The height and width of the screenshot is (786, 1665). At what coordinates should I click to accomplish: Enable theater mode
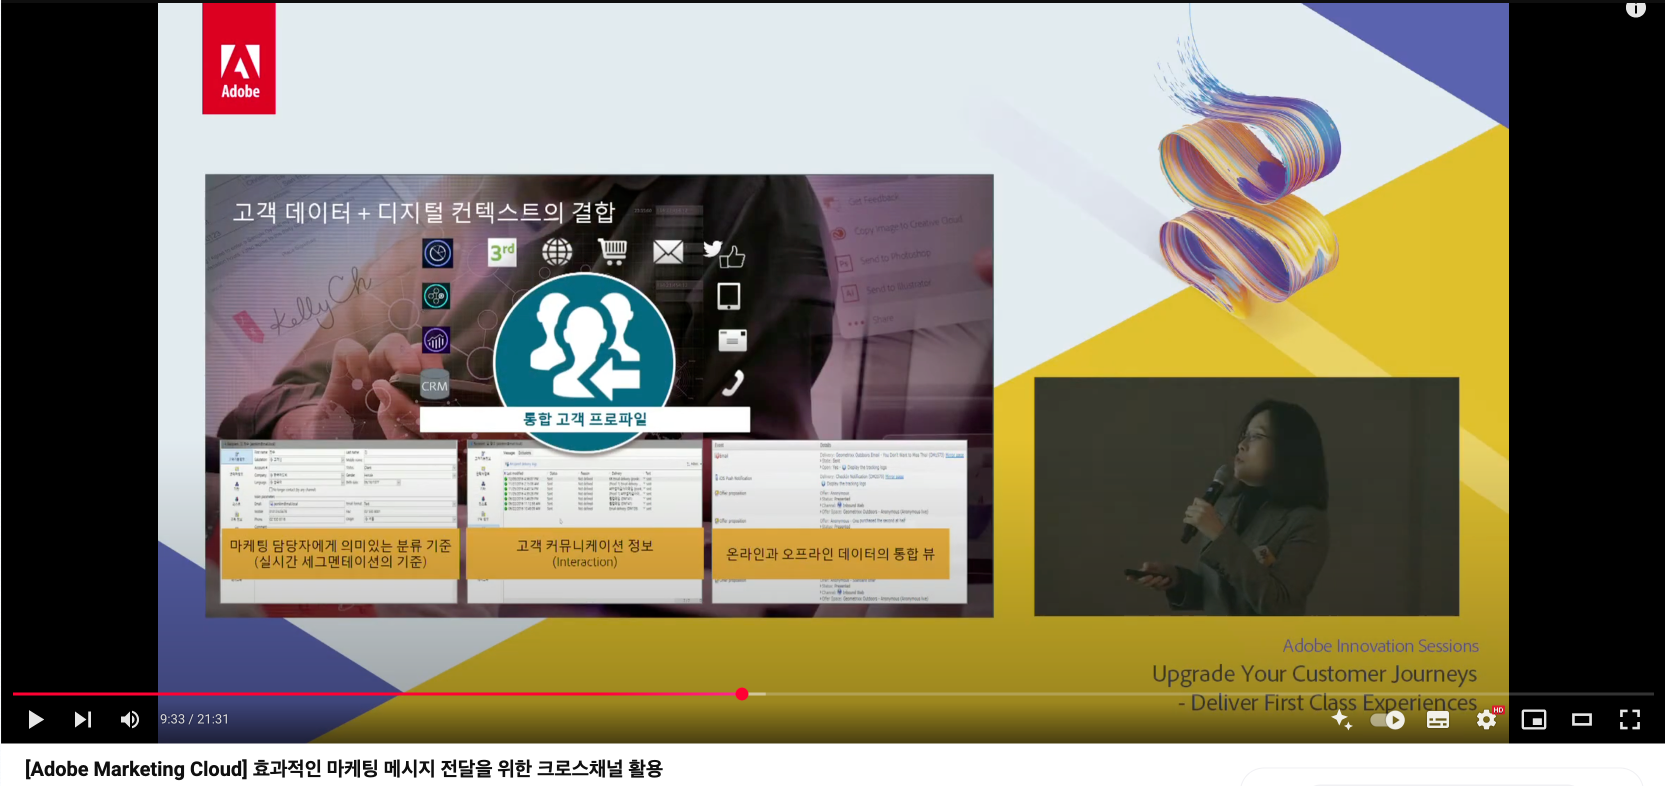coord(1582,720)
